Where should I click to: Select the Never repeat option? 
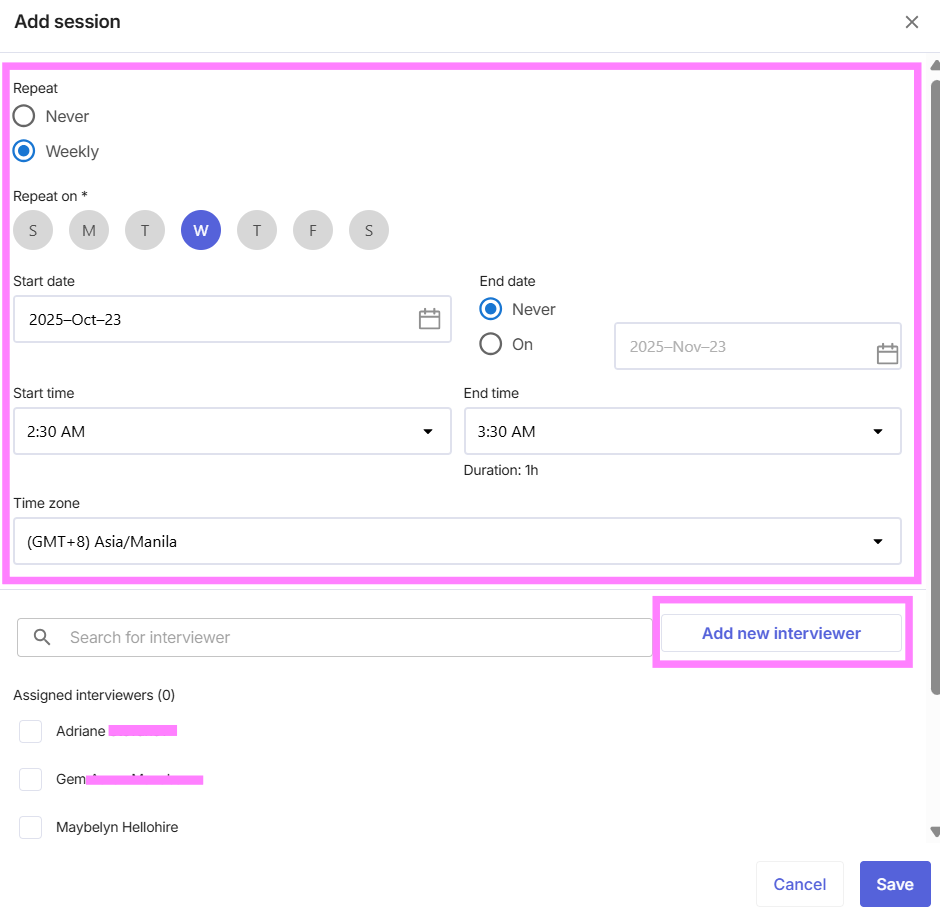[24, 116]
